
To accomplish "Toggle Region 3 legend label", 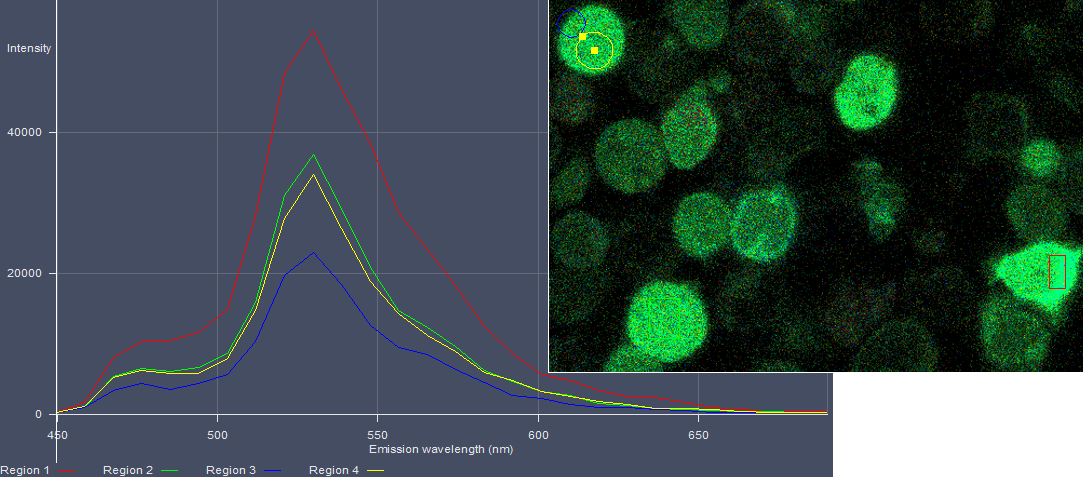I will click(x=231, y=470).
